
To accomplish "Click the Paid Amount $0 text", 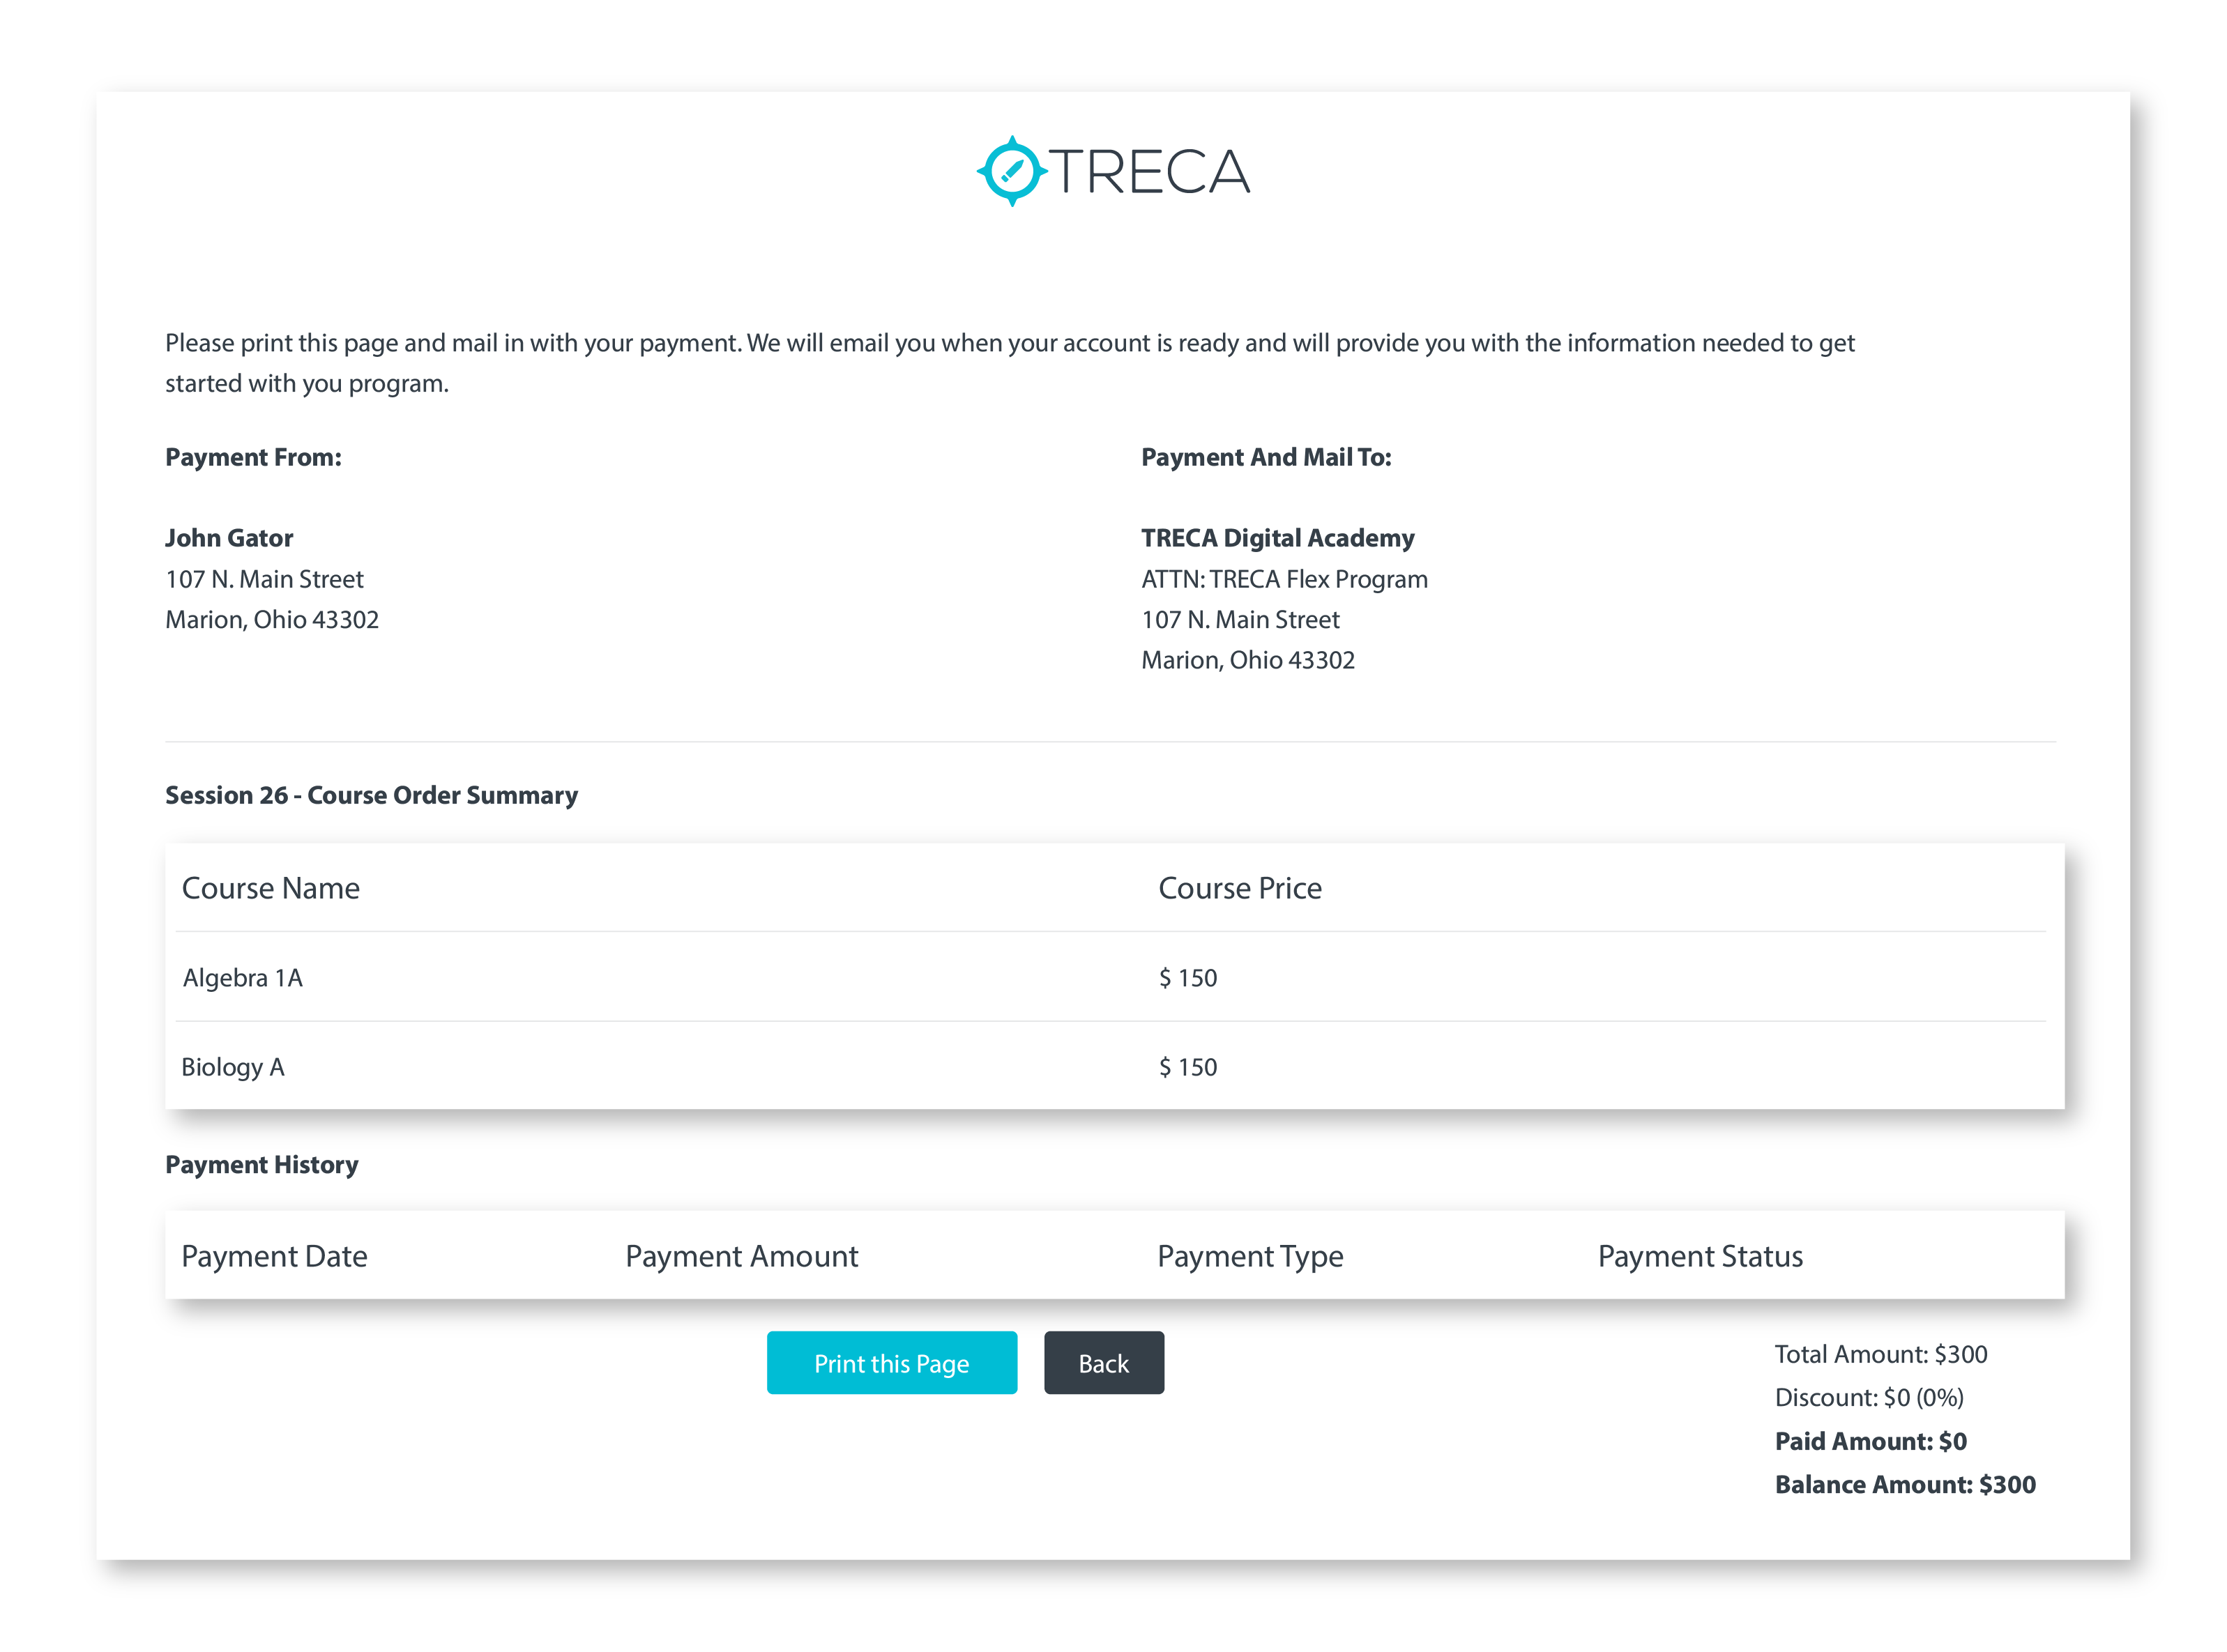I will [x=1870, y=1441].
